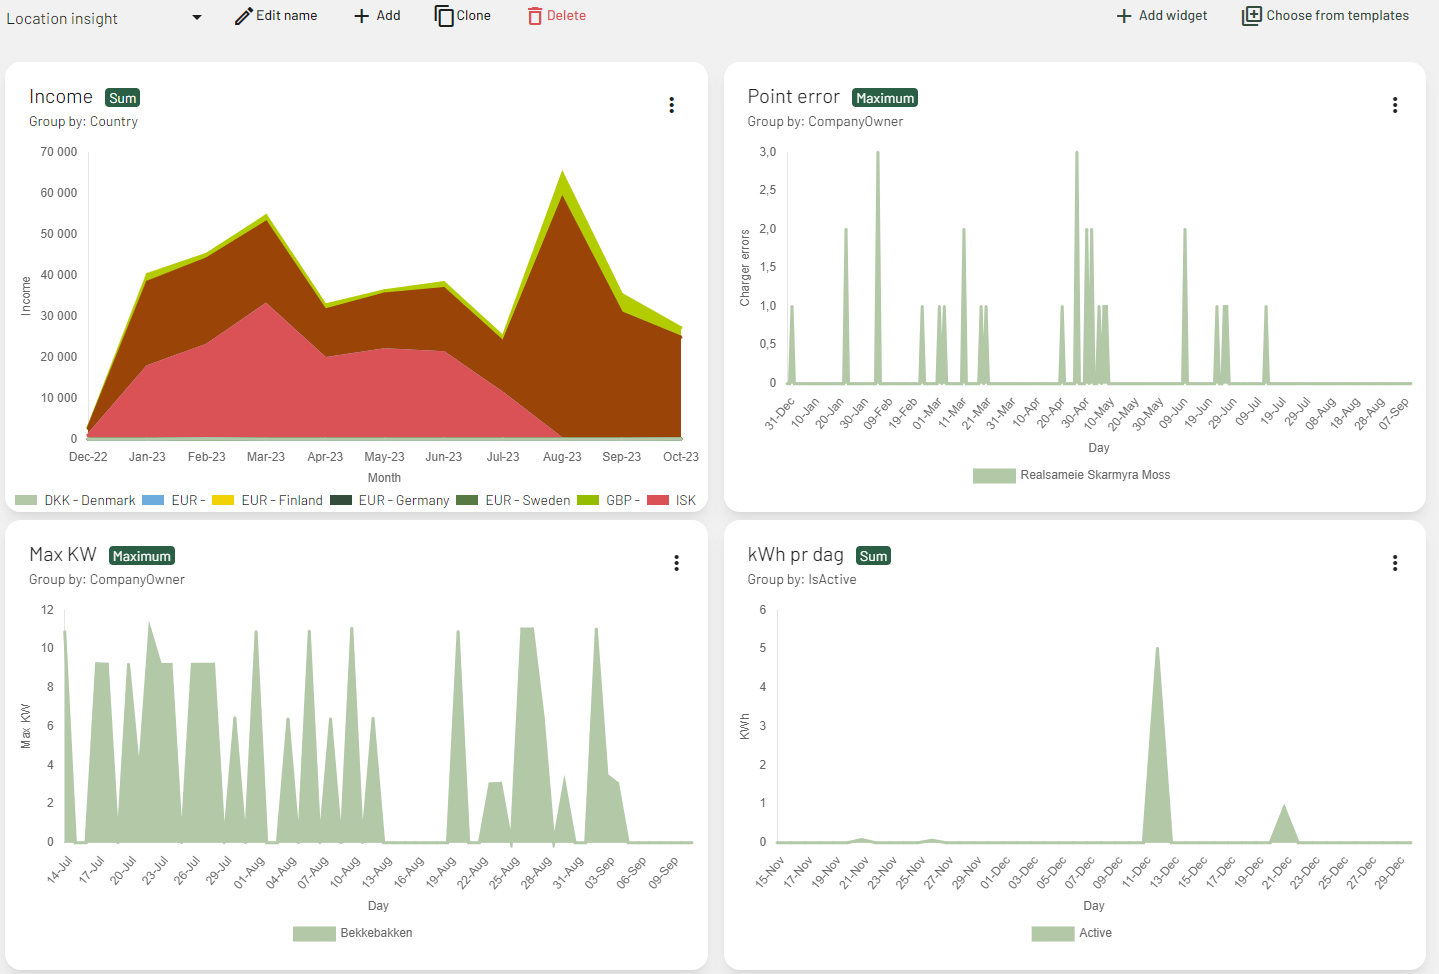
Task: Toggle the Realsameie Skarmyra Moss legend entry
Action: coord(1094,475)
